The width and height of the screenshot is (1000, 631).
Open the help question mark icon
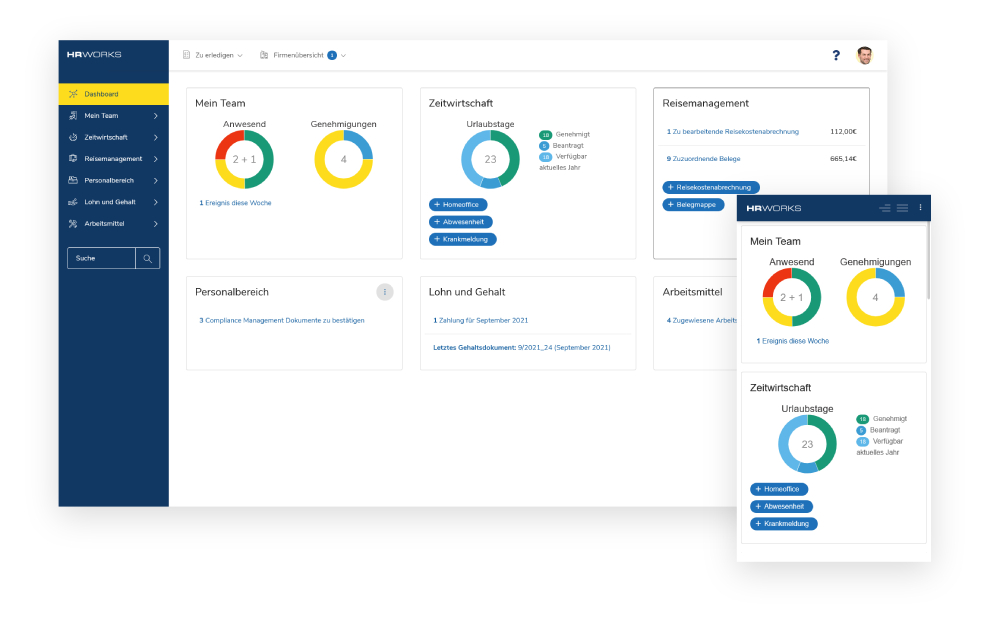[836, 56]
